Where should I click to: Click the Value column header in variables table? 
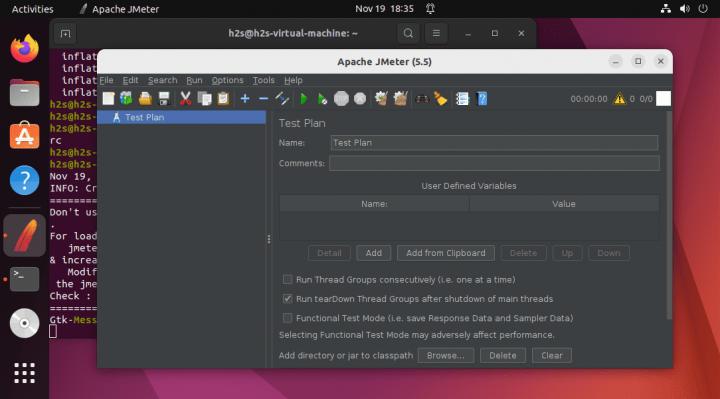[x=564, y=204]
